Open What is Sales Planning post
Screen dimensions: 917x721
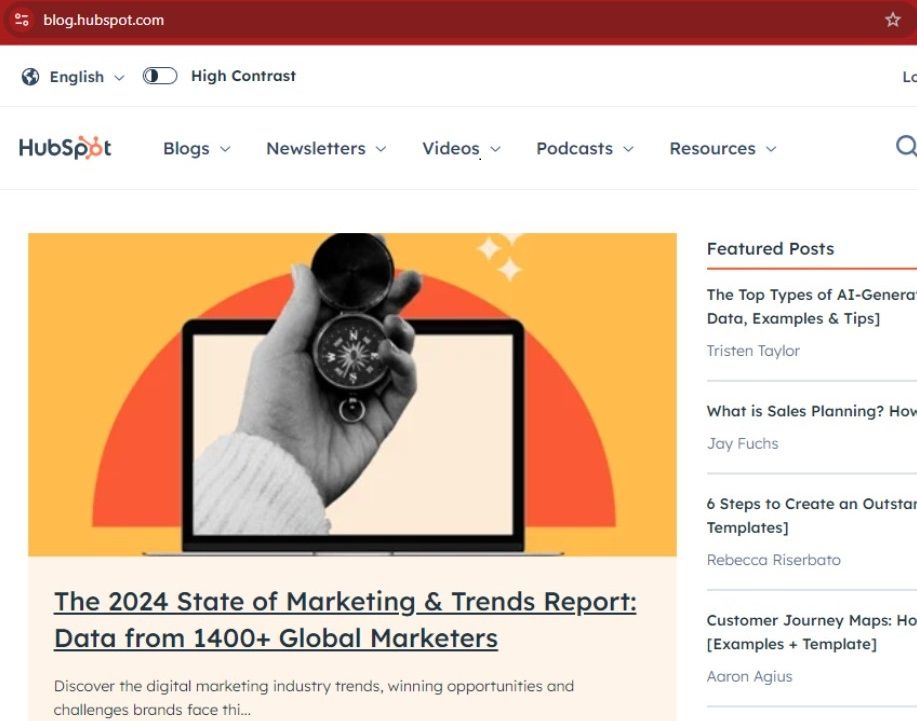pos(812,411)
